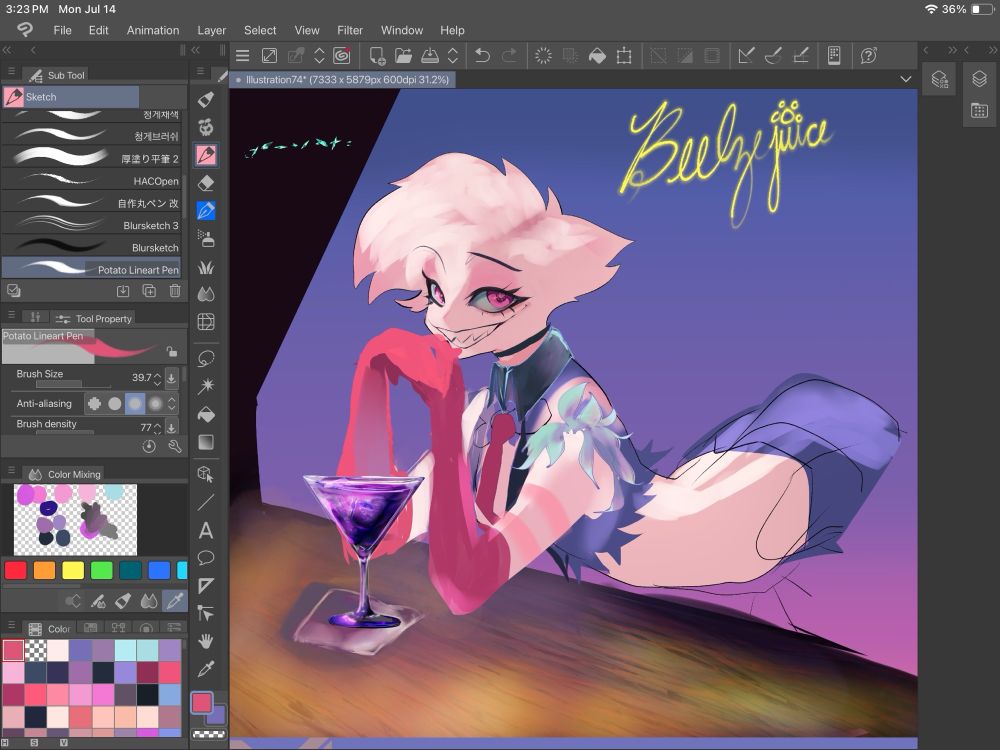Screen dimensions: 1000x750
Task: Reset tool properties to initial settings
Action: point(149,446)
